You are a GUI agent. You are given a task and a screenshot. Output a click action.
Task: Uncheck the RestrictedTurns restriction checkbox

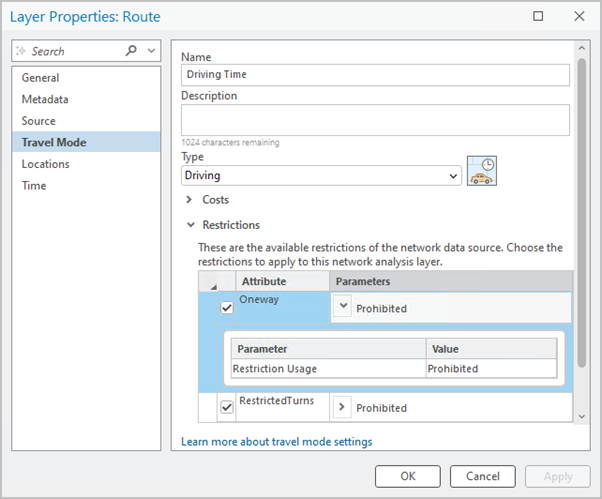point(226,407)
